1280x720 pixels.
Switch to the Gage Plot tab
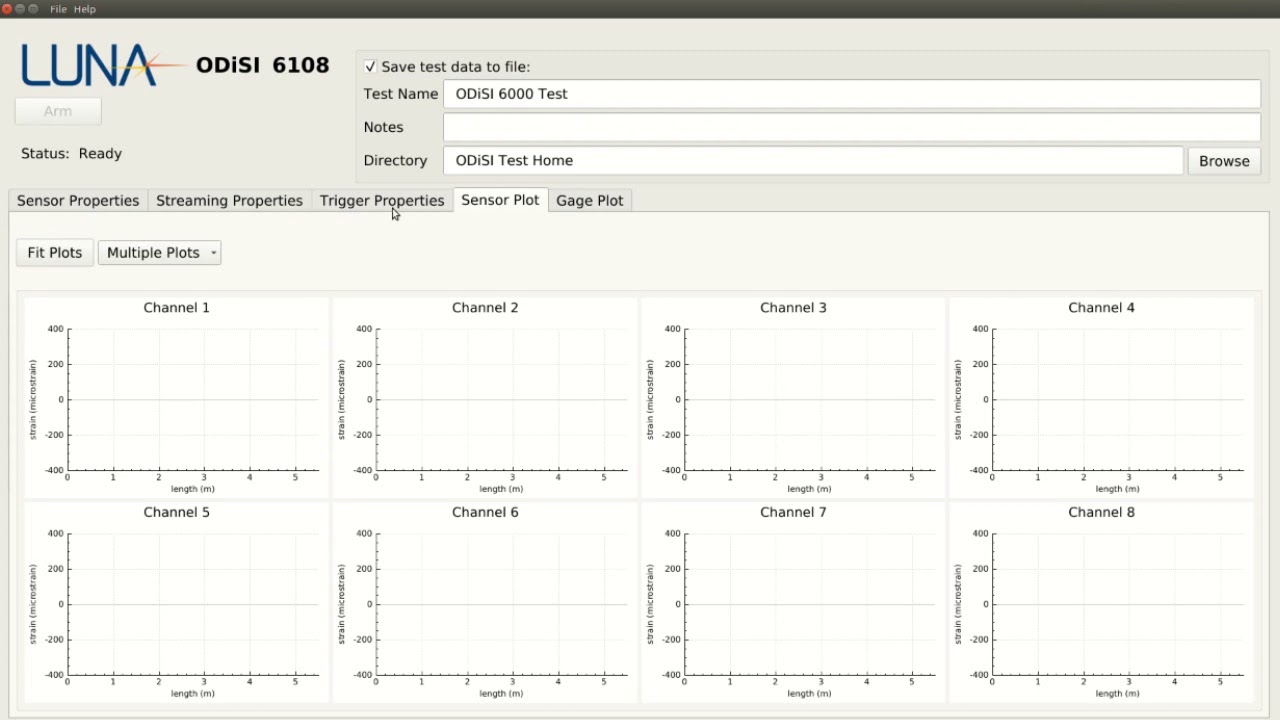click(x=590, y=200)
